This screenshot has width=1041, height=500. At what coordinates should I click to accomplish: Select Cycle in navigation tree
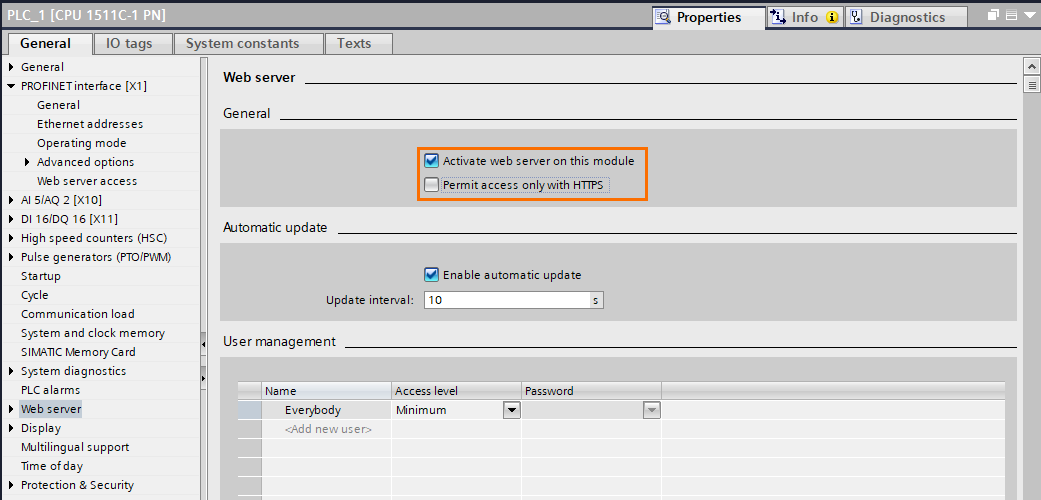click(x=35, y=295)
